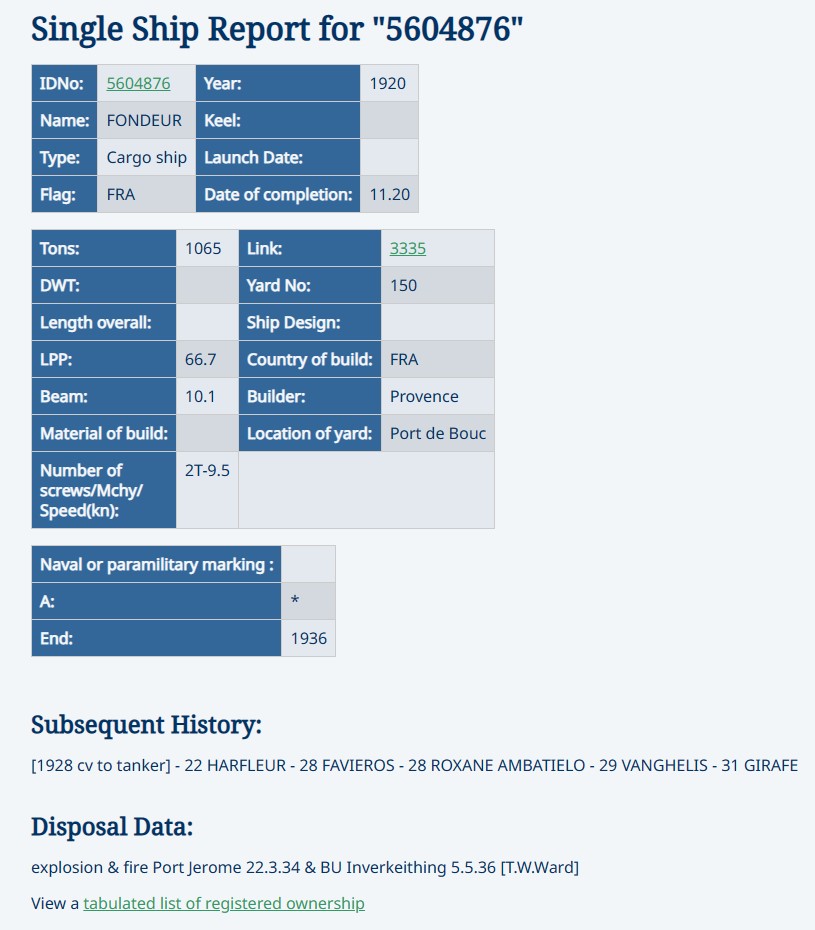Click the Beam value 10.1
Screen dimensions: 815x930
(x=200, y=397)
